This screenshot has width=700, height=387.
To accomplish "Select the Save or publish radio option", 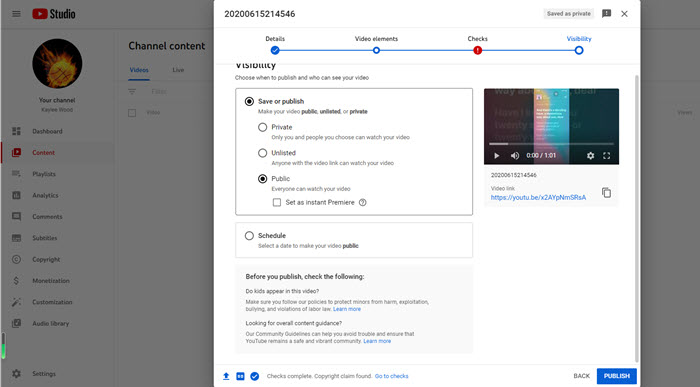I will coord(249,101).
